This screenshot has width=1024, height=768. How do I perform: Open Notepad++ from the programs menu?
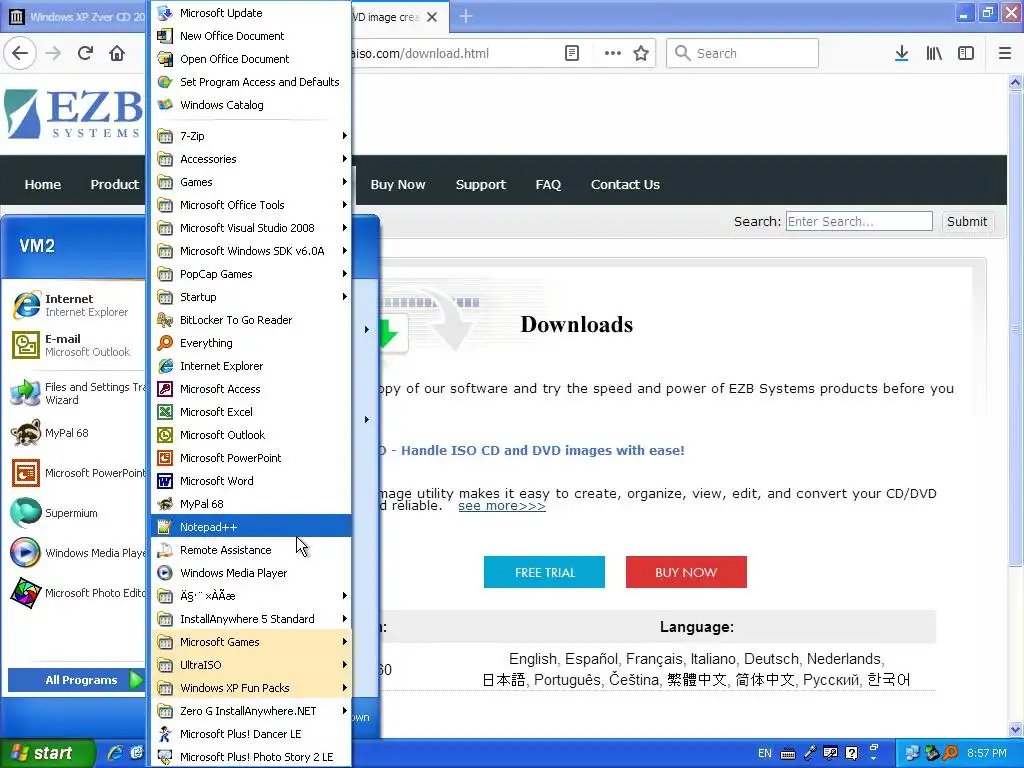251,527
